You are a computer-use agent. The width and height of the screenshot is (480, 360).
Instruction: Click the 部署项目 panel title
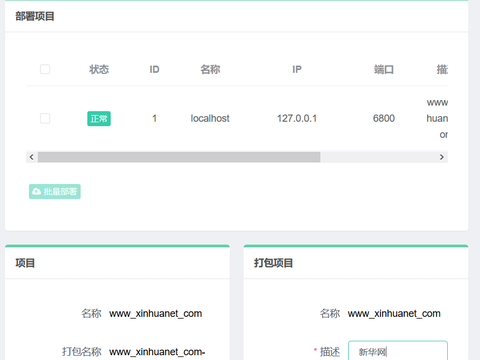click(x=35, y=16)
